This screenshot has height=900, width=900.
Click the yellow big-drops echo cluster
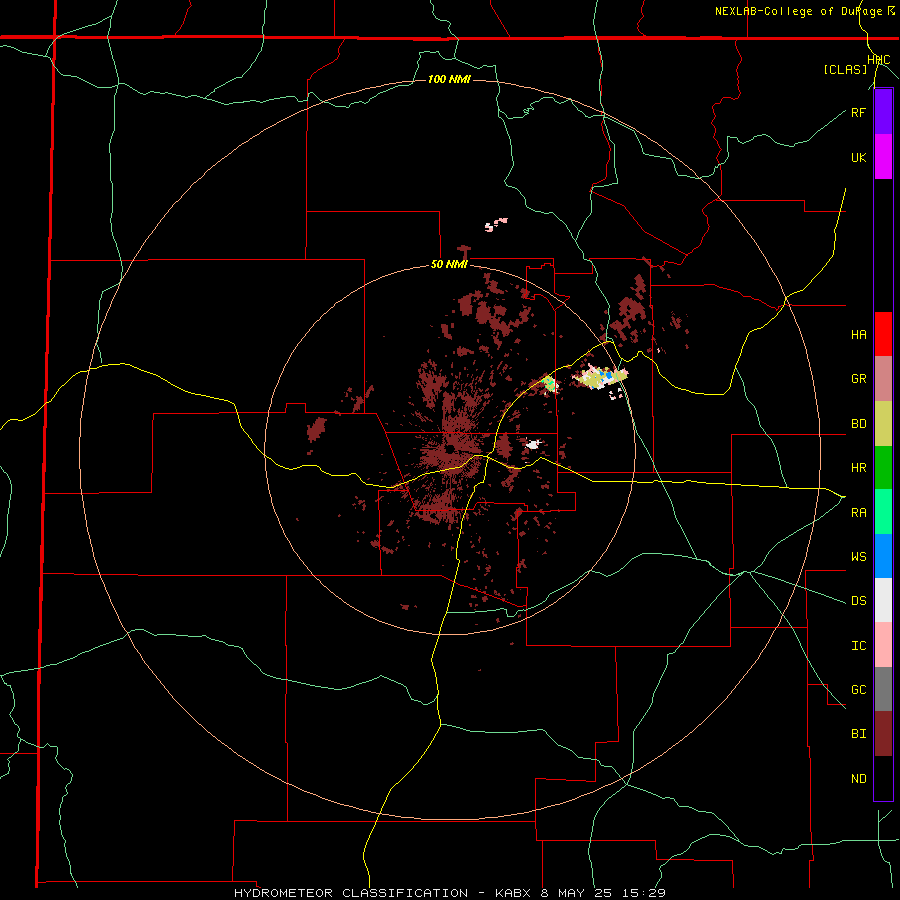click(600, 378)
